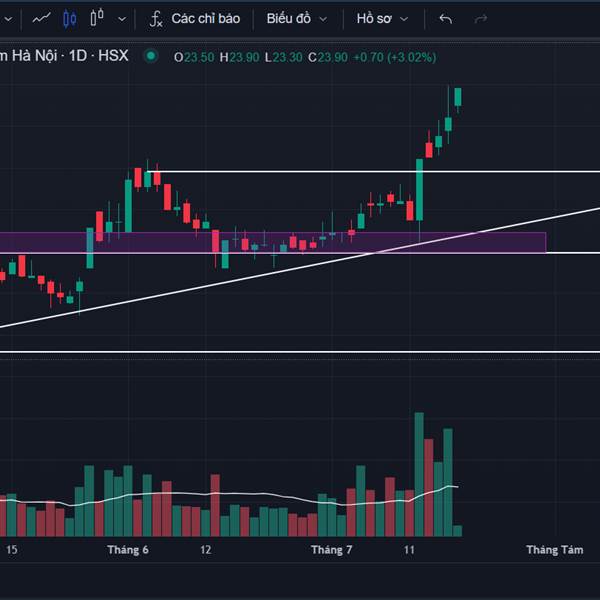The width and height of the screenshot is (600, 600).
Task: Click the symbol title Hà Nội · 1D · HSX
Action: click(64, 56)
